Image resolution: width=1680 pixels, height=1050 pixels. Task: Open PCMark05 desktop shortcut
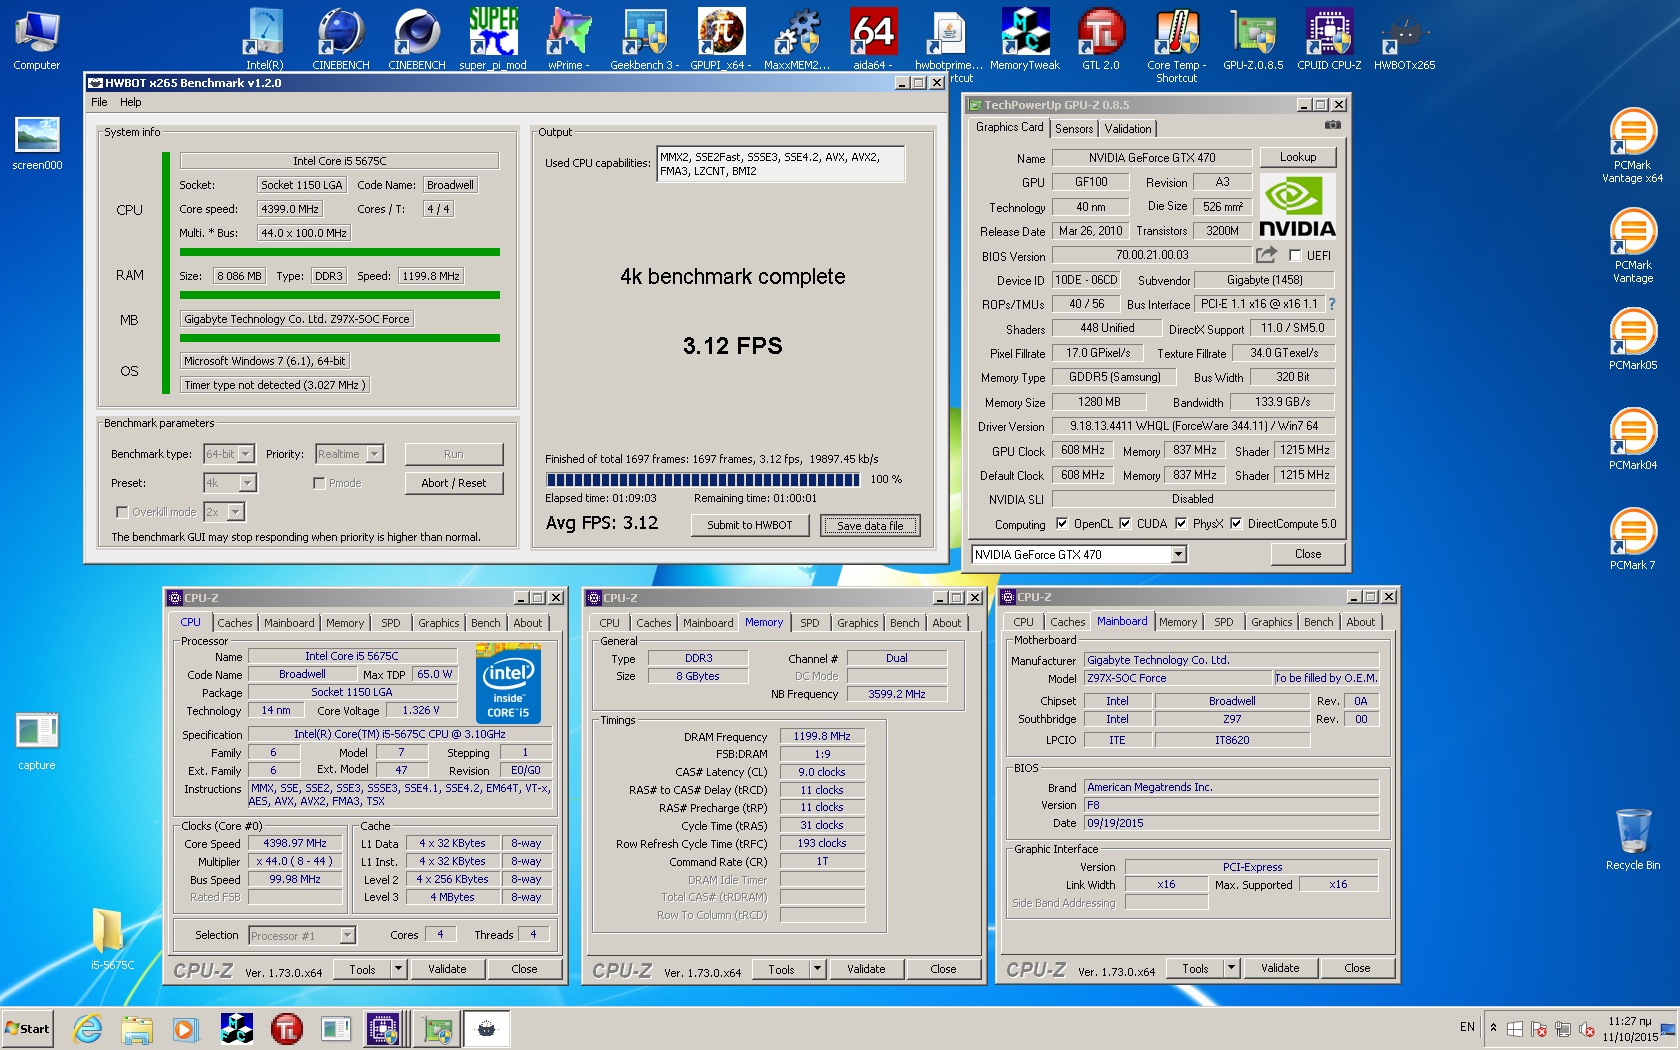(x=1633, y=340)
